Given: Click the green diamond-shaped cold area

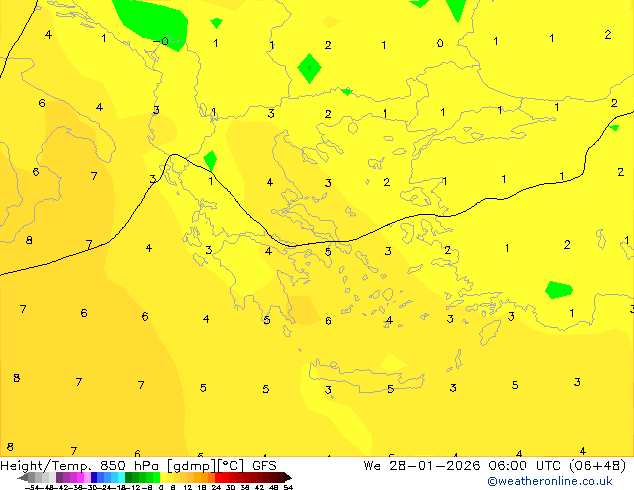Looking at the screenshot, I should pyautogui.click(x=309, y=68).
